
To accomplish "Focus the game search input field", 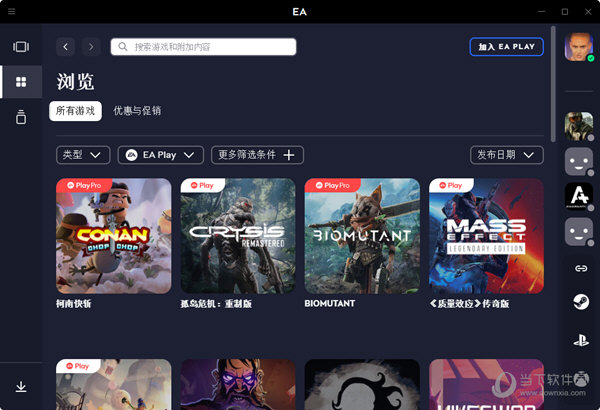I will tap(204, 47).
